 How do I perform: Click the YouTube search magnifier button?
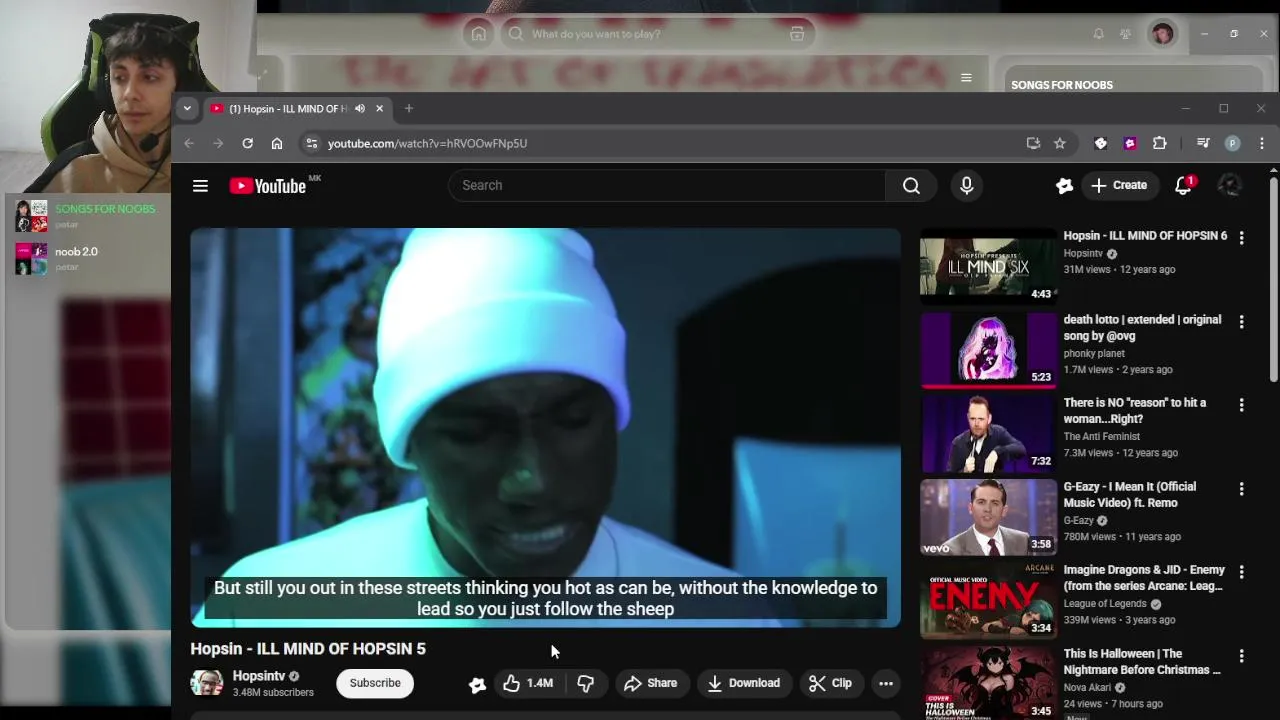pos(911,185)
